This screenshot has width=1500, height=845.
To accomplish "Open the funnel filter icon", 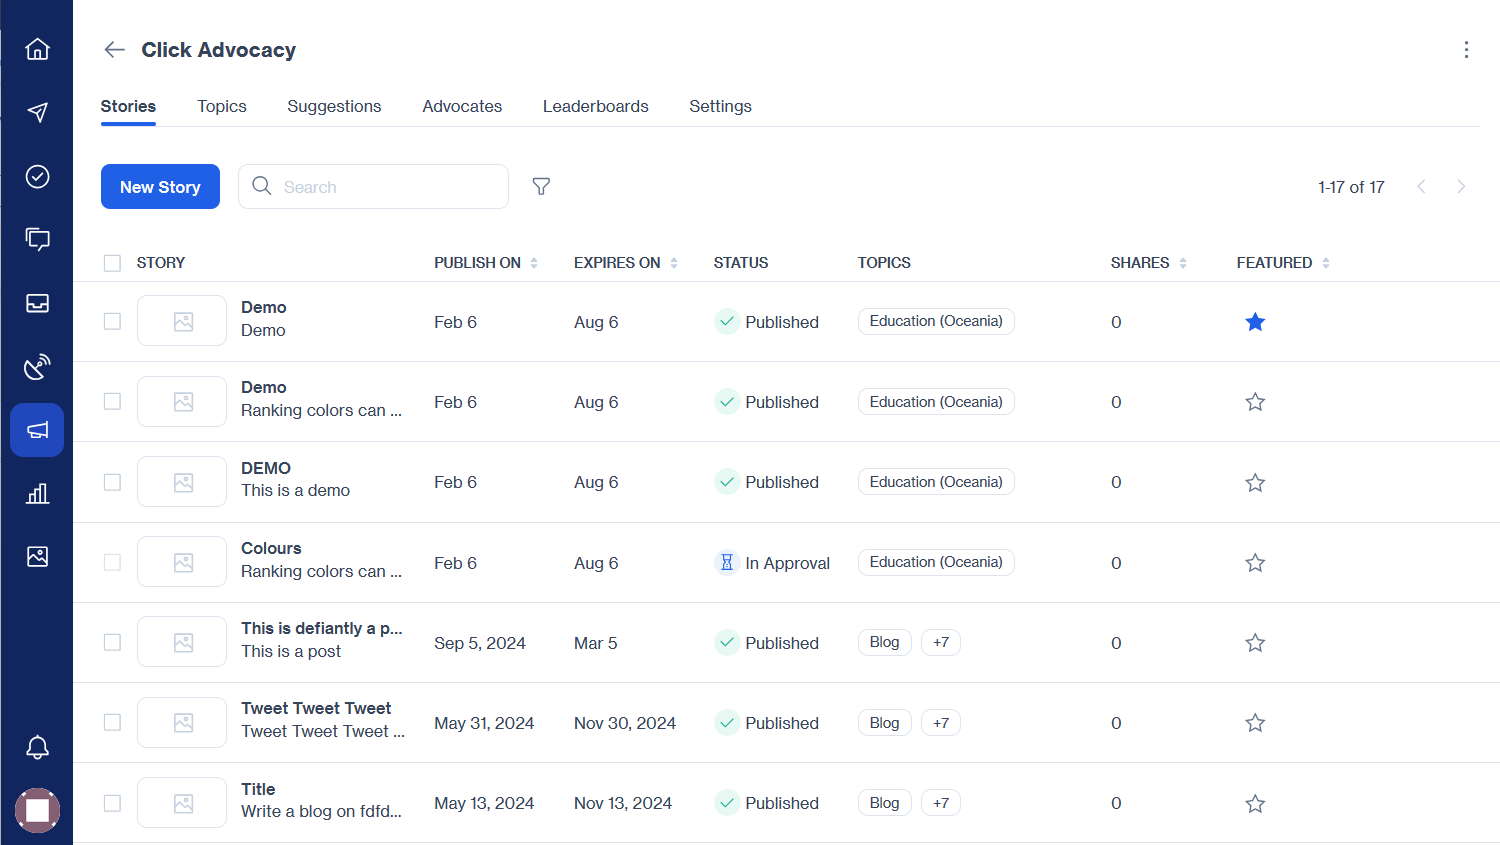I will 541,187.
